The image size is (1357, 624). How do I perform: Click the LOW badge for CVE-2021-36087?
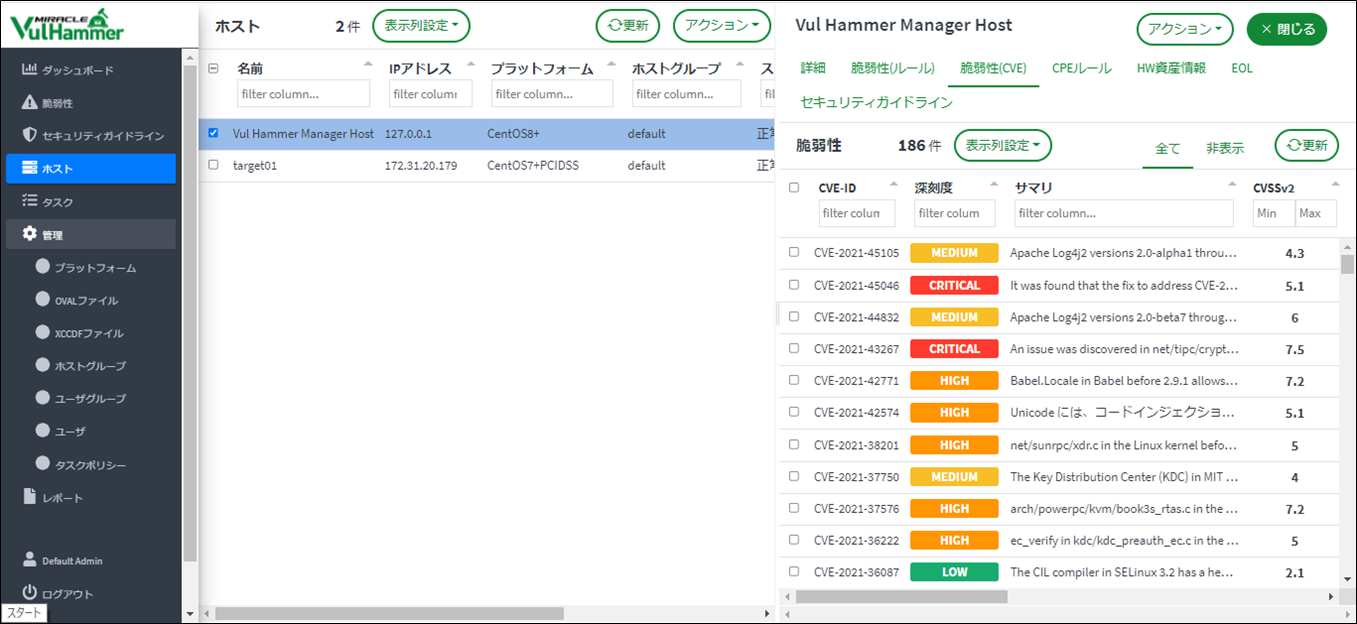tap(954, 572)
